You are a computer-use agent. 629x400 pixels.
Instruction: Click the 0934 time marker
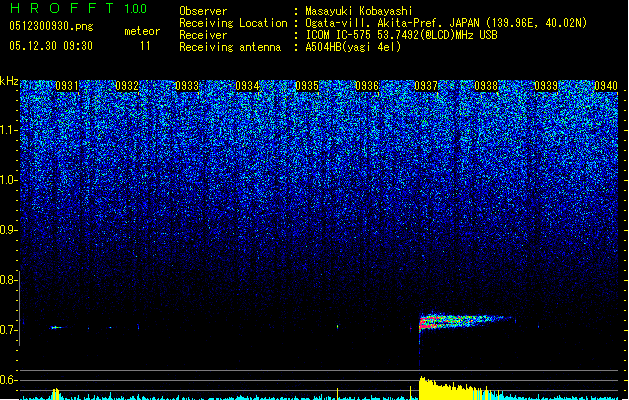coord(247,86)
